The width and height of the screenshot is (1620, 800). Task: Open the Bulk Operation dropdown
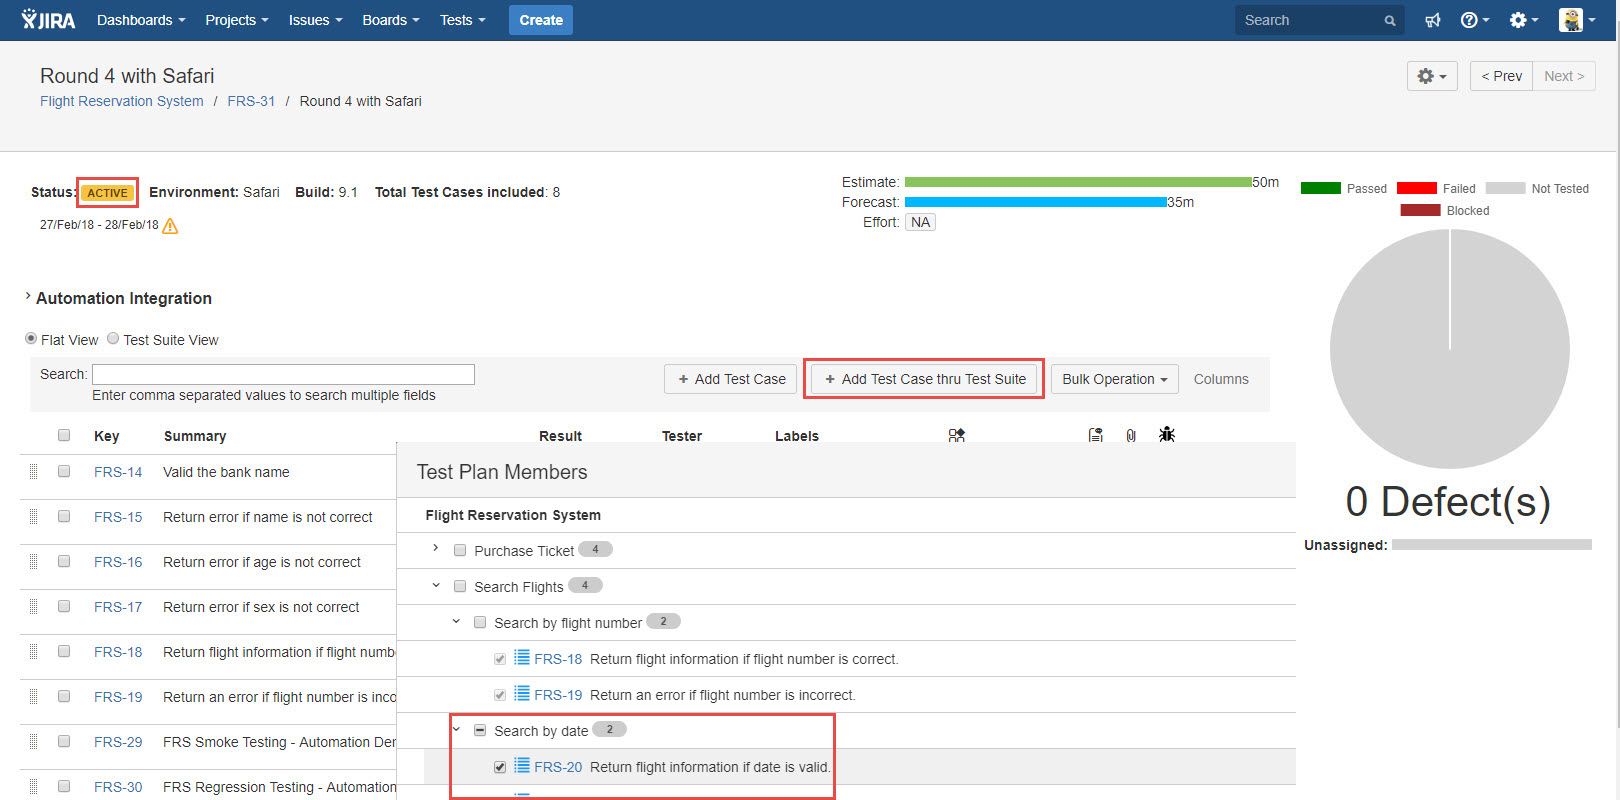point(1114,379)
